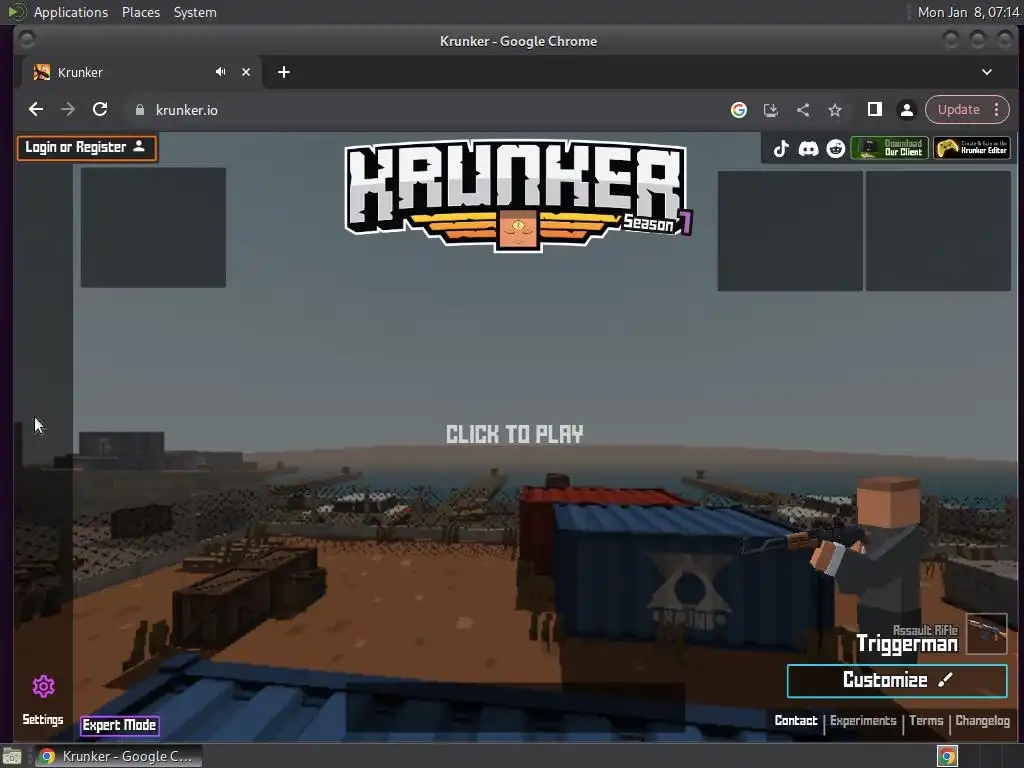Click the window menu button in the title bar
The width and height of the screenshot is (1024, 768).
click(27, 40)
